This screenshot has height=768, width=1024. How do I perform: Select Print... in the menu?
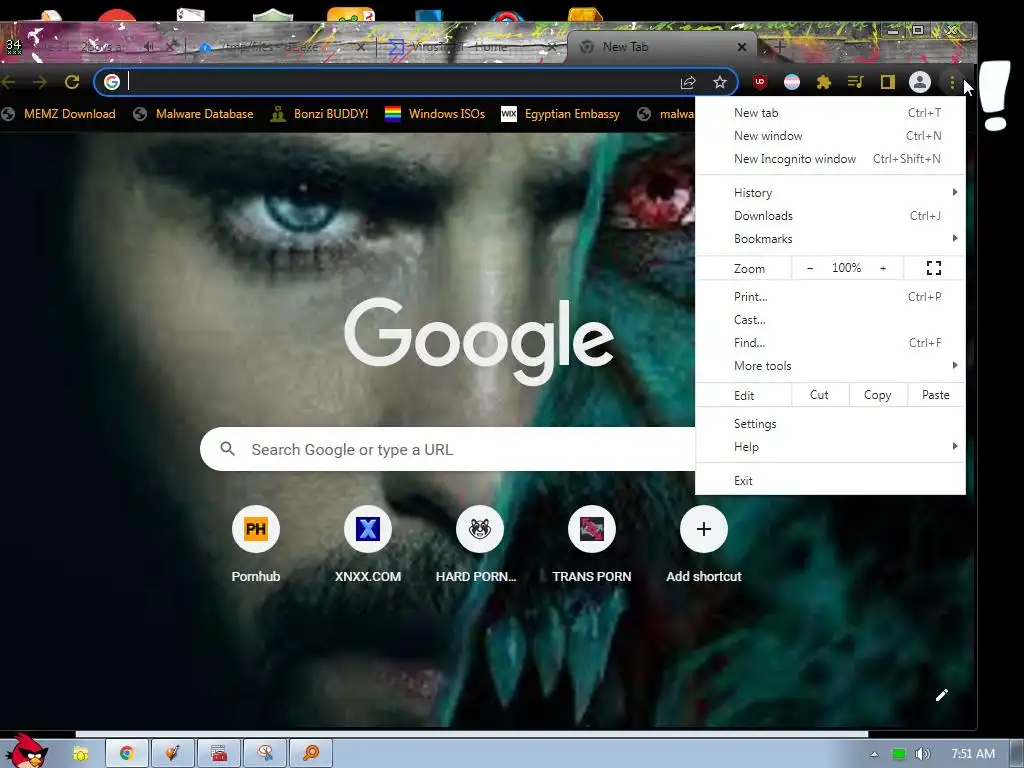click(830, 296)
